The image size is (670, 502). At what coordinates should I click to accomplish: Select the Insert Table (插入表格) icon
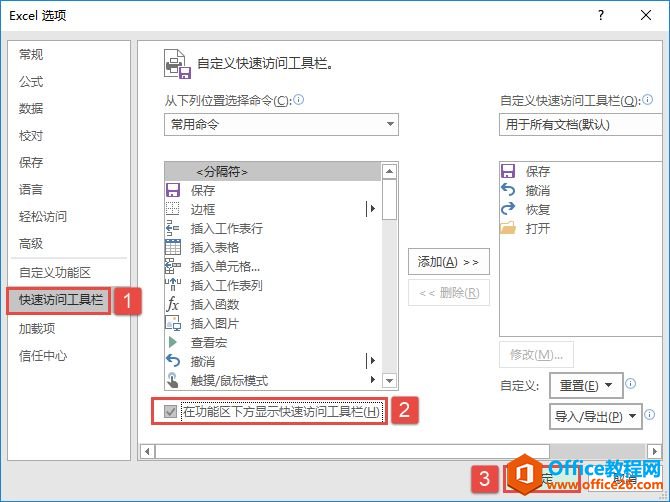tap(173, 247)
